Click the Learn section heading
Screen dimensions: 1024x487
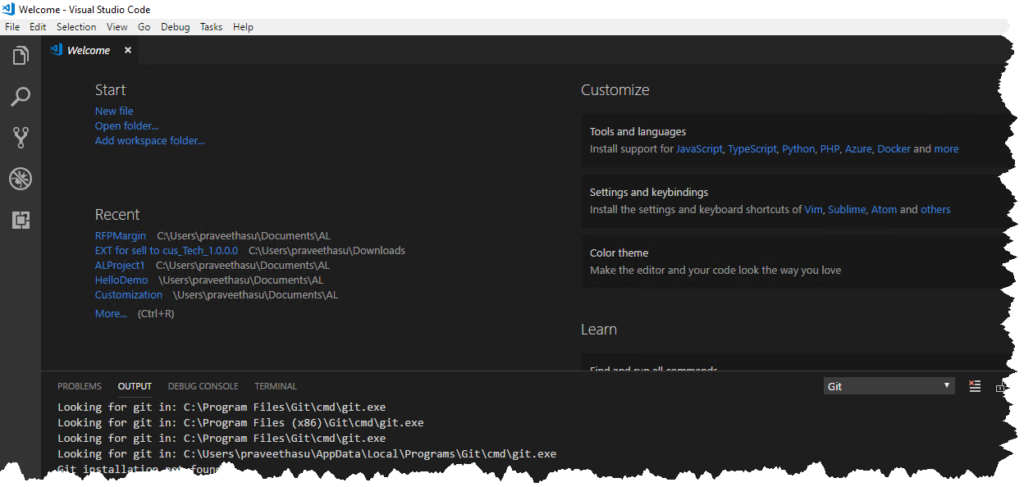click(x=599, y=329)
